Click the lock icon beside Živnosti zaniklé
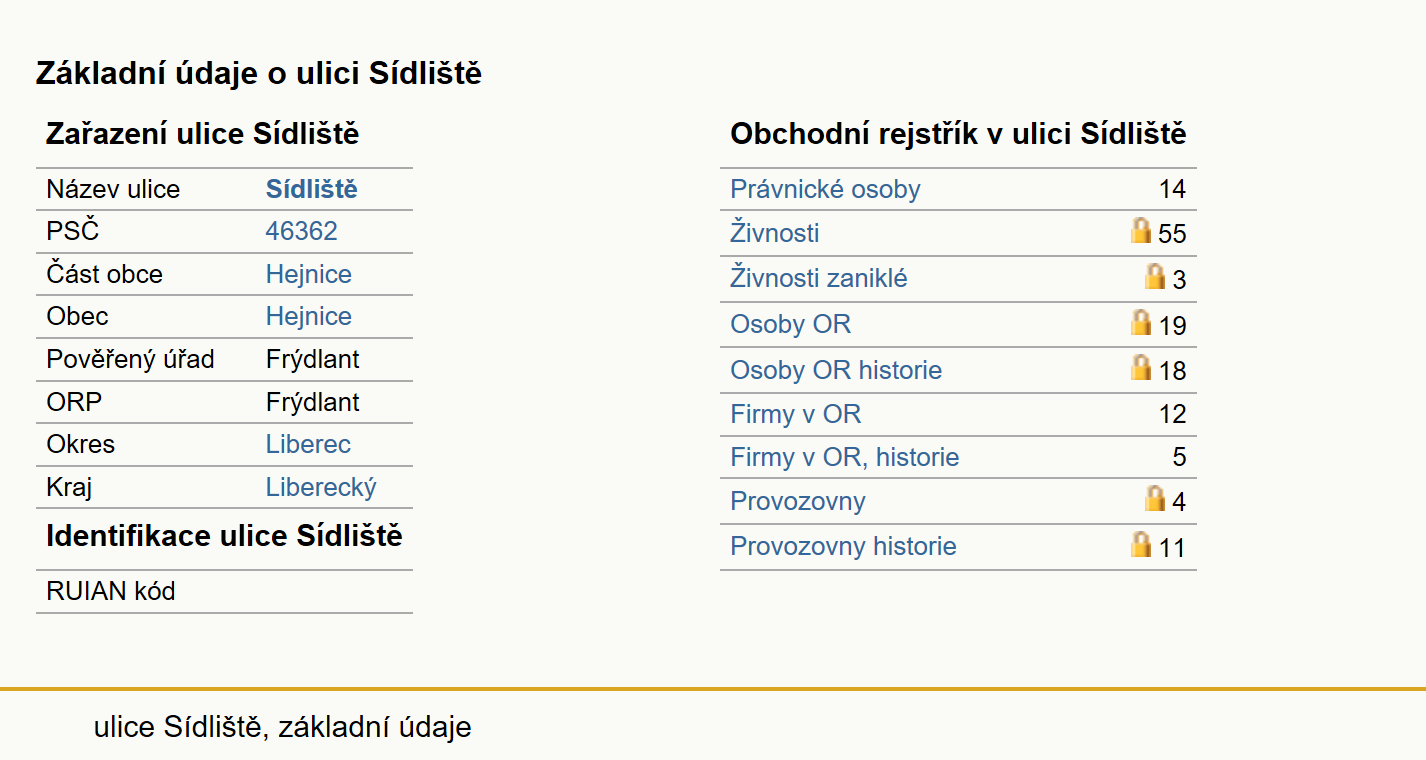The width and height of the screenshot is (1426, 760). point(1155,276)
